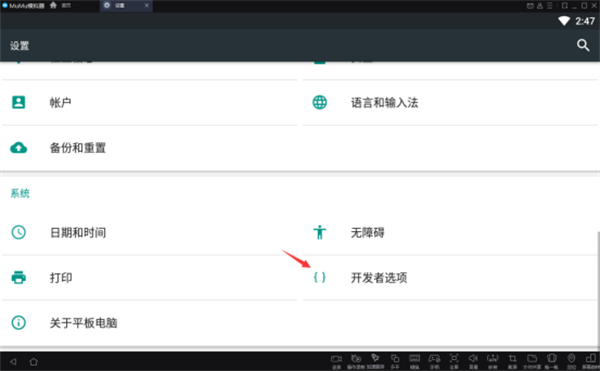Viewport: 600px width, 371px height.
Task: Click the location pin icon
Action: (x=571, y=358)
